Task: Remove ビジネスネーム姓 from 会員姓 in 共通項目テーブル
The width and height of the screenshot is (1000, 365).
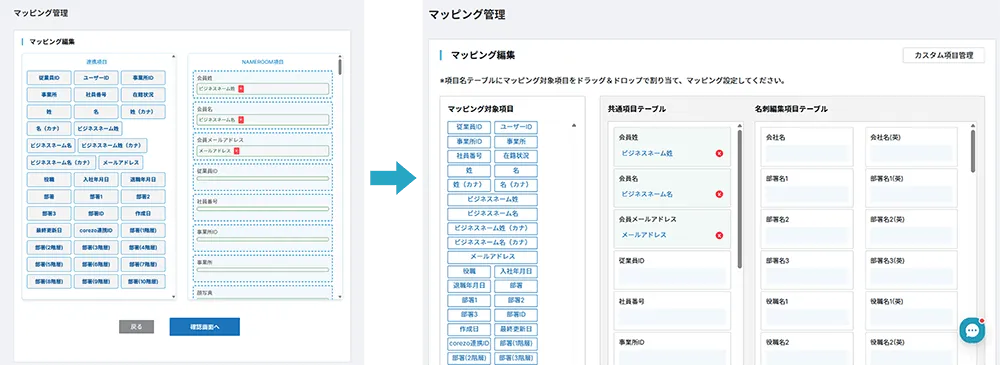Action: (719, 154)
